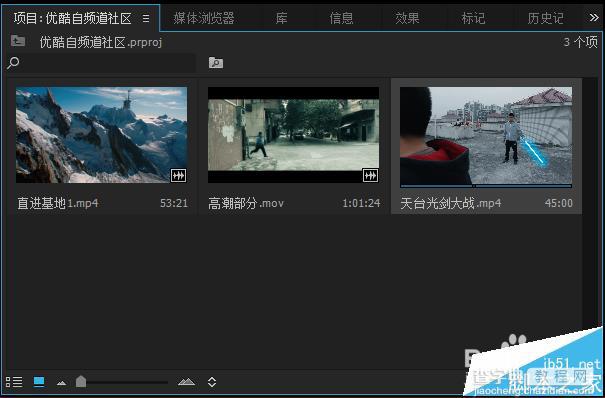This screenshot has width=605, height=398.
Task: Focus the project search field
Action: click(101, 63)
